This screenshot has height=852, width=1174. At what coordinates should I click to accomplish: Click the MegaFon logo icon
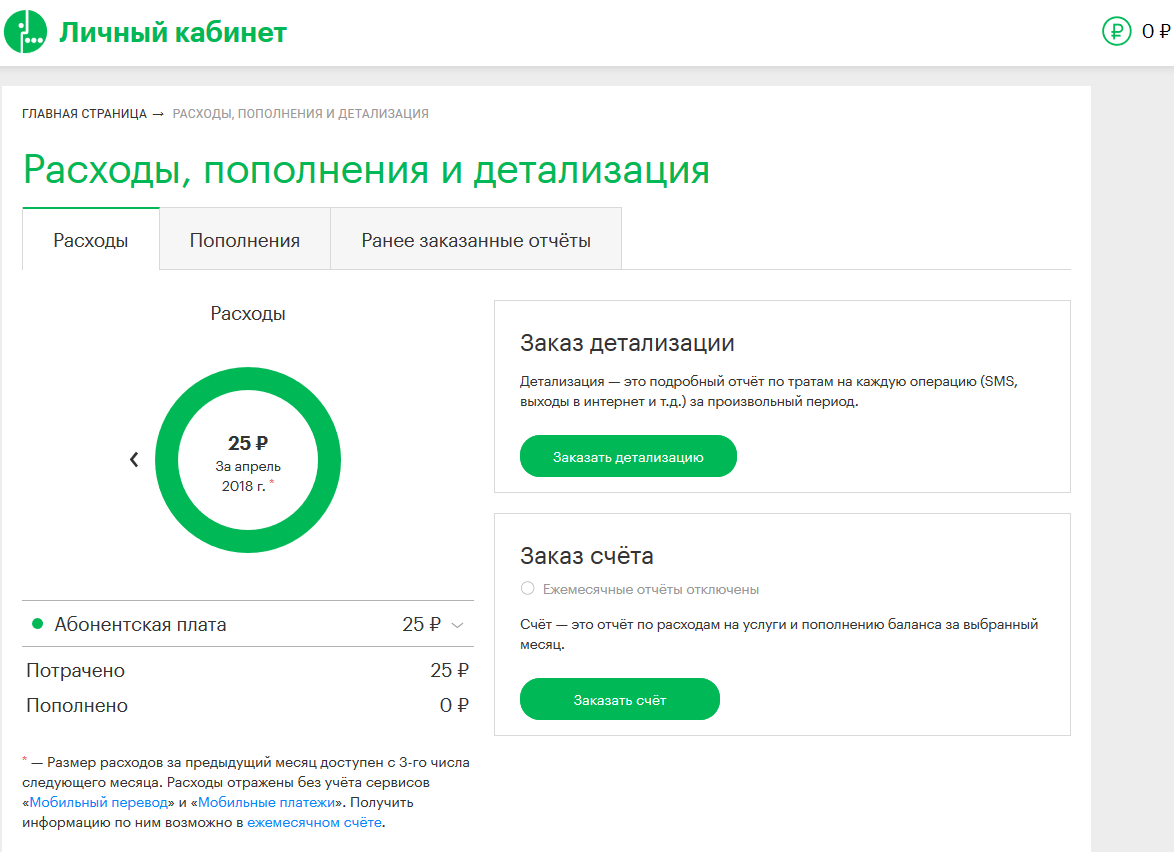tap(26, 32)
